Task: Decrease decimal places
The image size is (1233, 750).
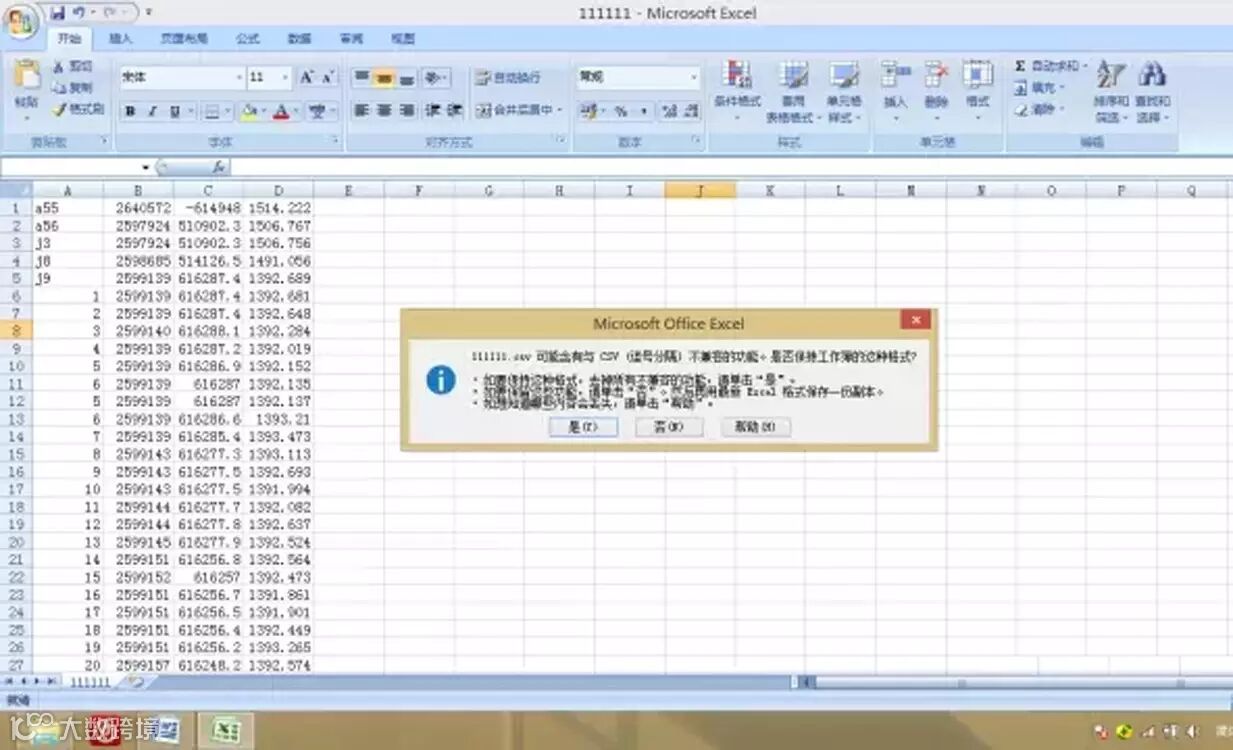Action: point(692,111)
